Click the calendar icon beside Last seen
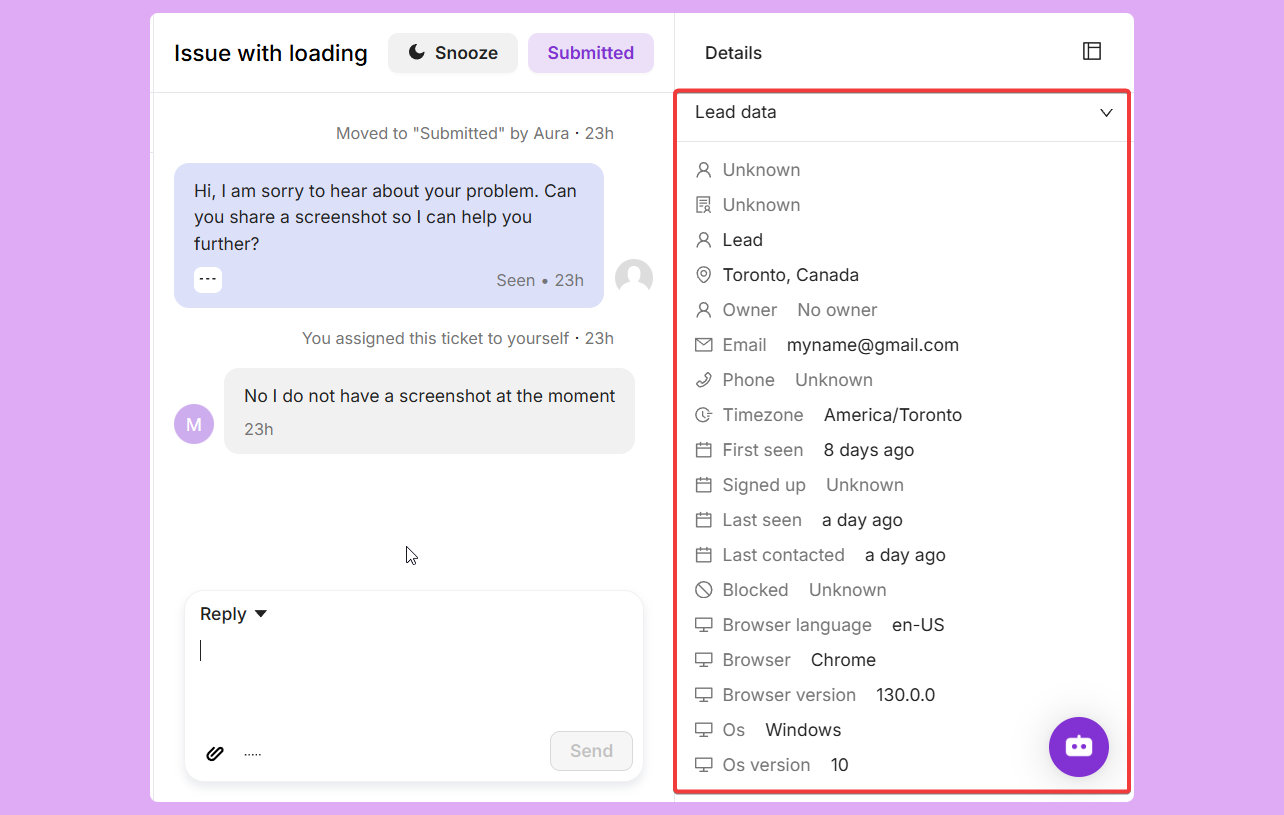1284x815 pixels. [704, 520]
